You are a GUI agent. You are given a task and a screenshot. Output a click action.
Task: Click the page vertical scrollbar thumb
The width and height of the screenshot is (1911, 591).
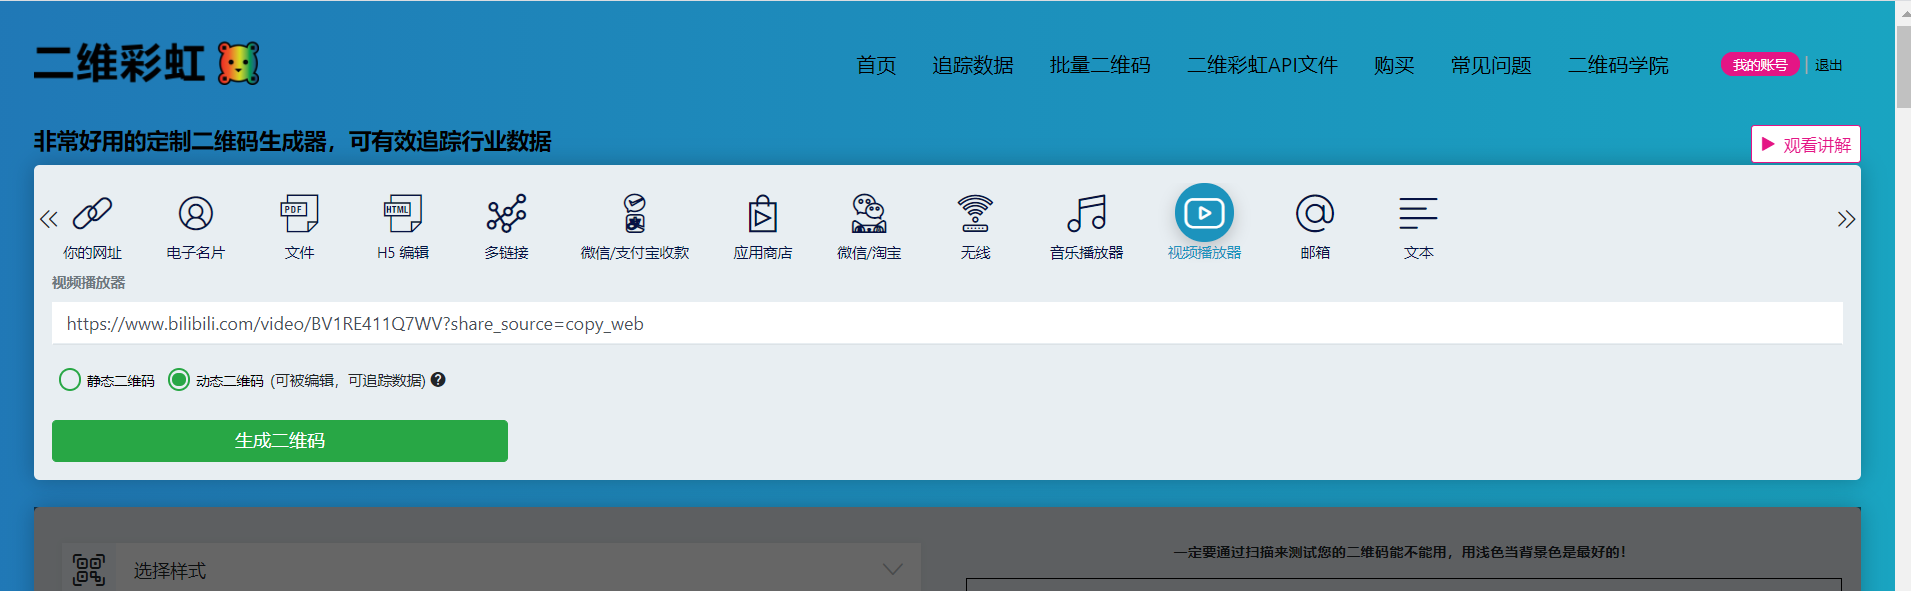coord(1903,68)
